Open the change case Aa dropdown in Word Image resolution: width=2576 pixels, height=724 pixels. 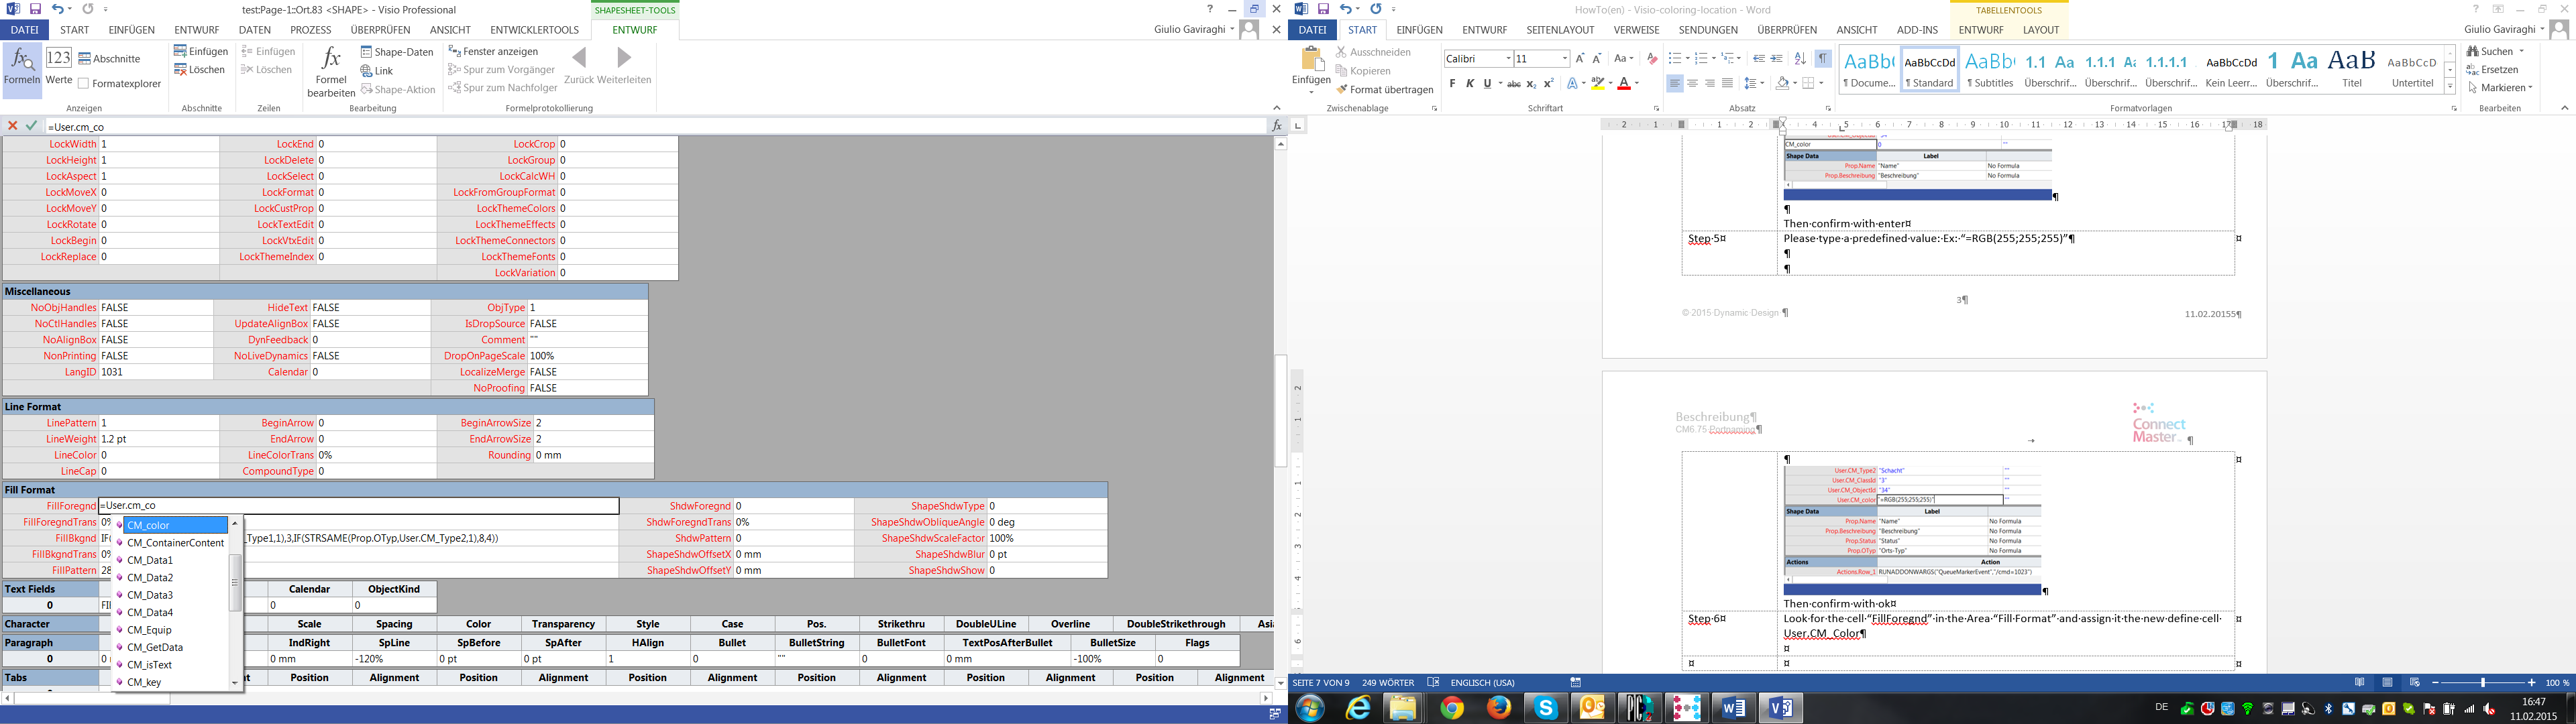coord(1624,59)
